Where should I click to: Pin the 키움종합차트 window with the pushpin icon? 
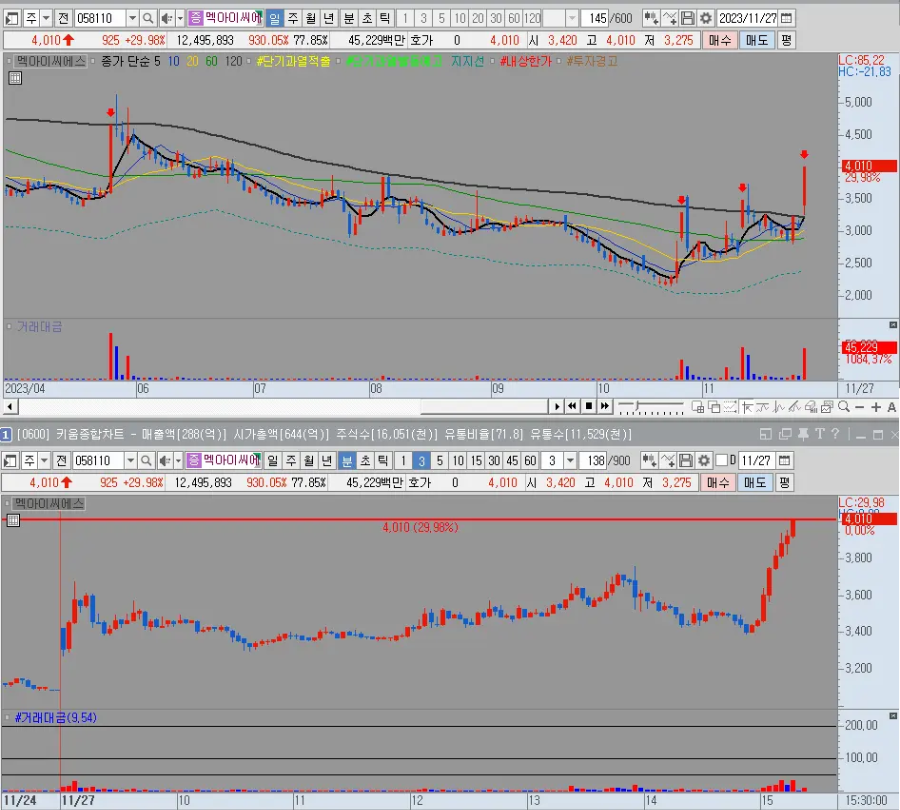coord(803,435)
